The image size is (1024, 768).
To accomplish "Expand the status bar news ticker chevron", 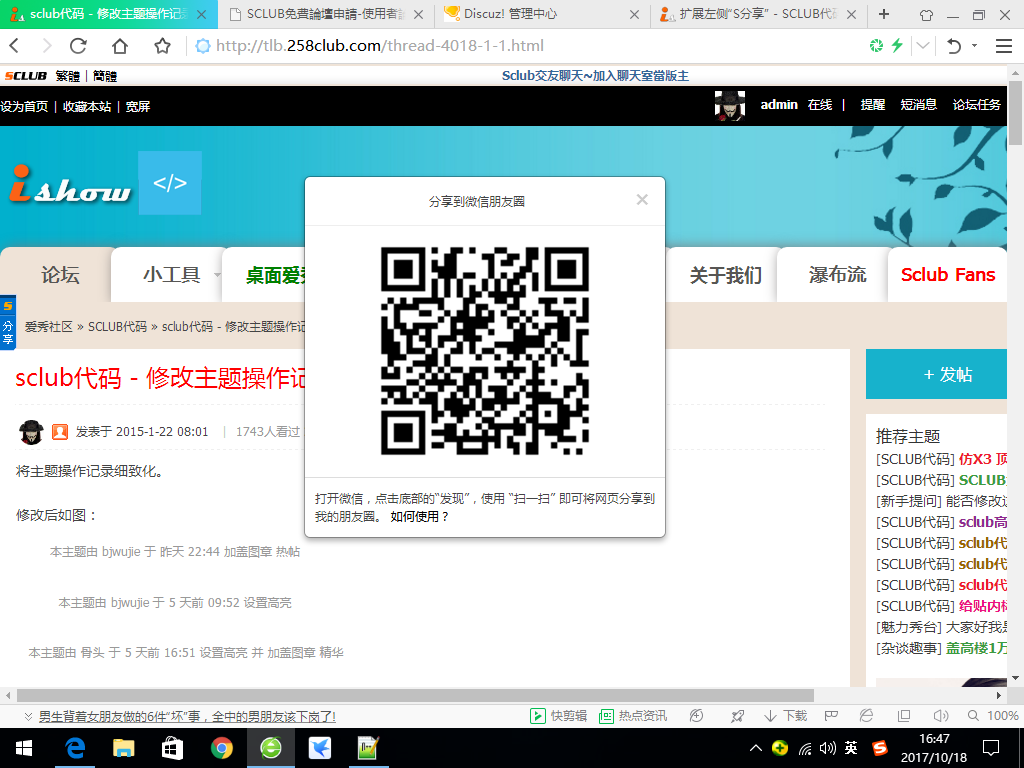I will pyautogui.click(x=28, y=716).
